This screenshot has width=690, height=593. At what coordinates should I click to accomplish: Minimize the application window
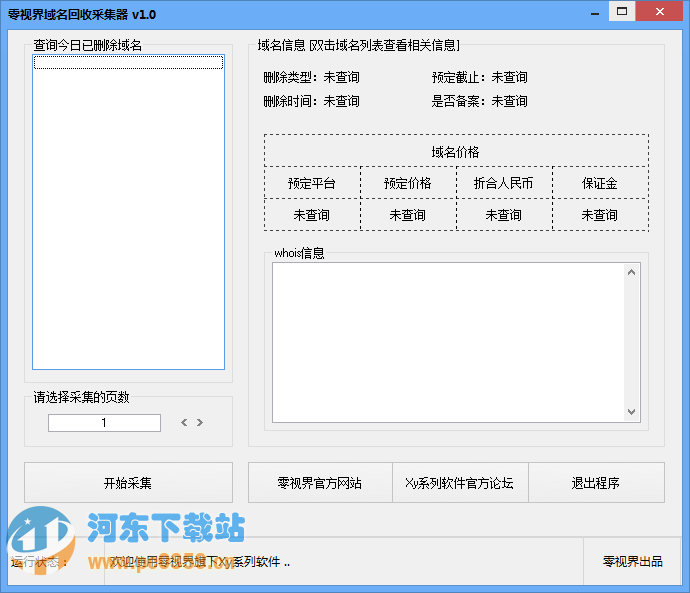[595, 13]
